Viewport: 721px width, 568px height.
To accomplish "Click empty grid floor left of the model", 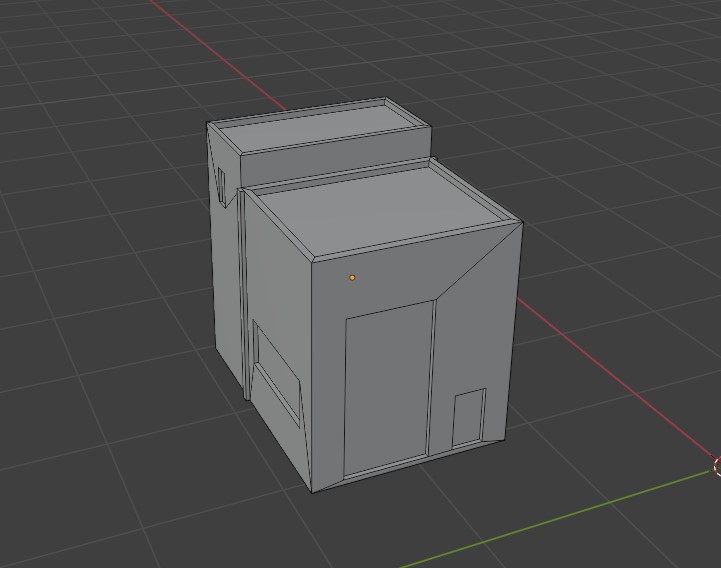I will click(100, 350).
